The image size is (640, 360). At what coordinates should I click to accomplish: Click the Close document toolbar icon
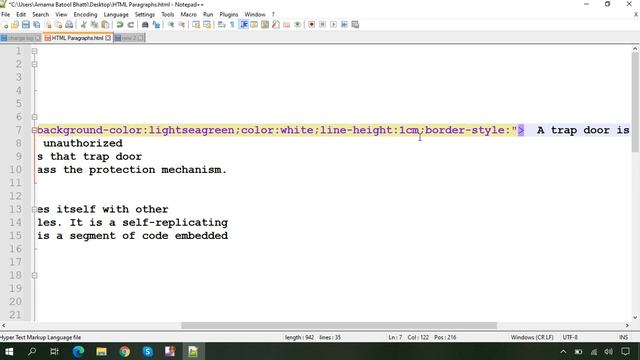point(48,24)
